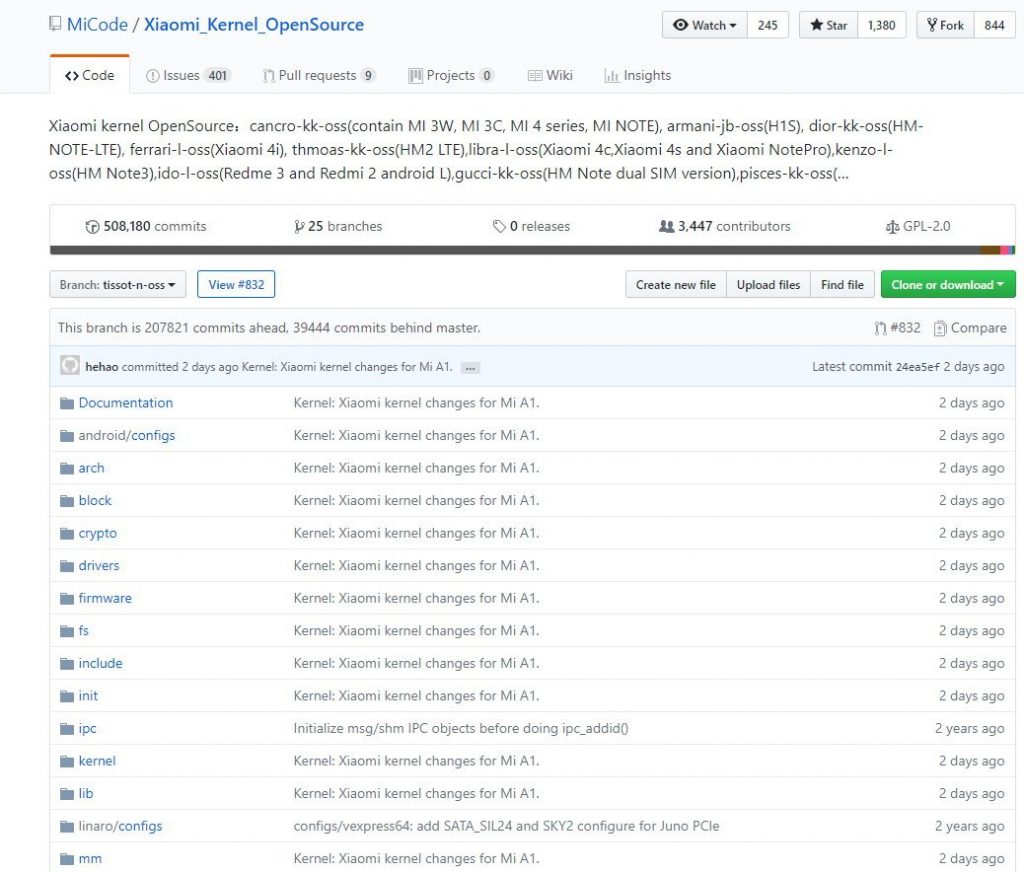1024x872 pixels.
Task: Click the contributors people icon
Action: 666,227
